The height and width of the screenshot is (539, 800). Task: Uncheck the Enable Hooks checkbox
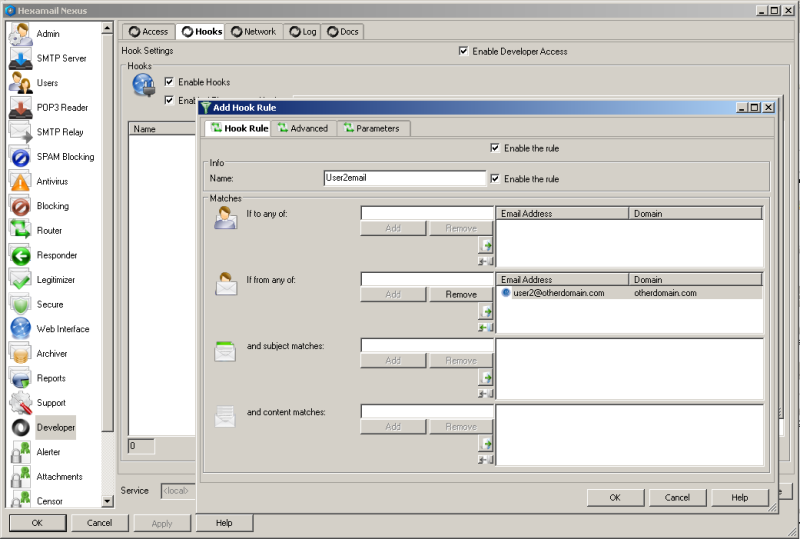(x=169, y=82)
